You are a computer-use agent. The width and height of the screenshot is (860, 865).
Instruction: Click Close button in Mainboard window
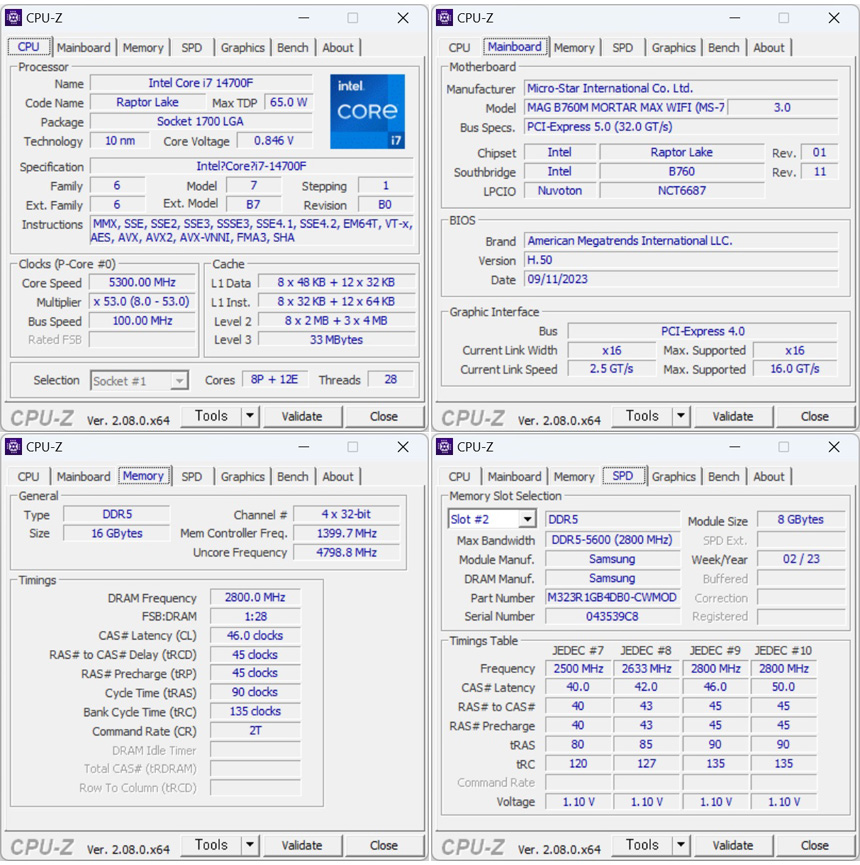tap(814, 416)
